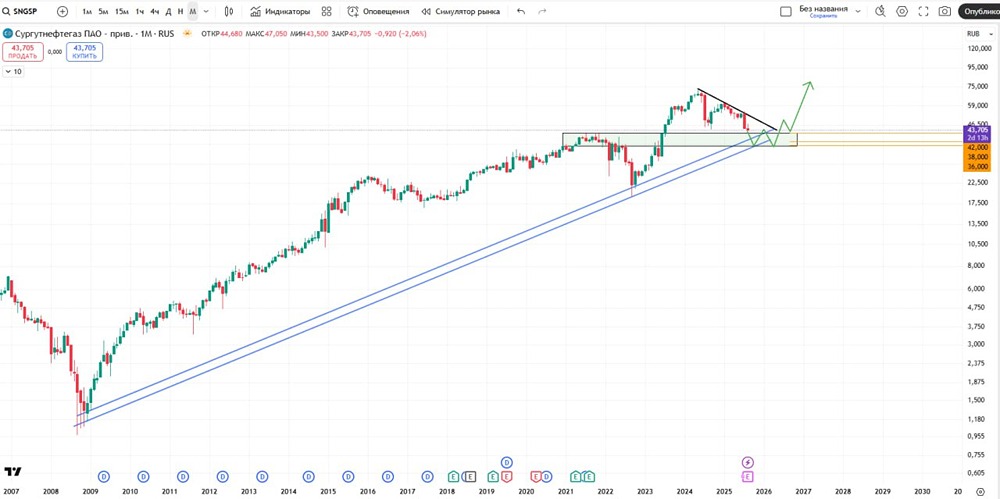
Task: Click the sun market status icon
Action: point(188,34)
